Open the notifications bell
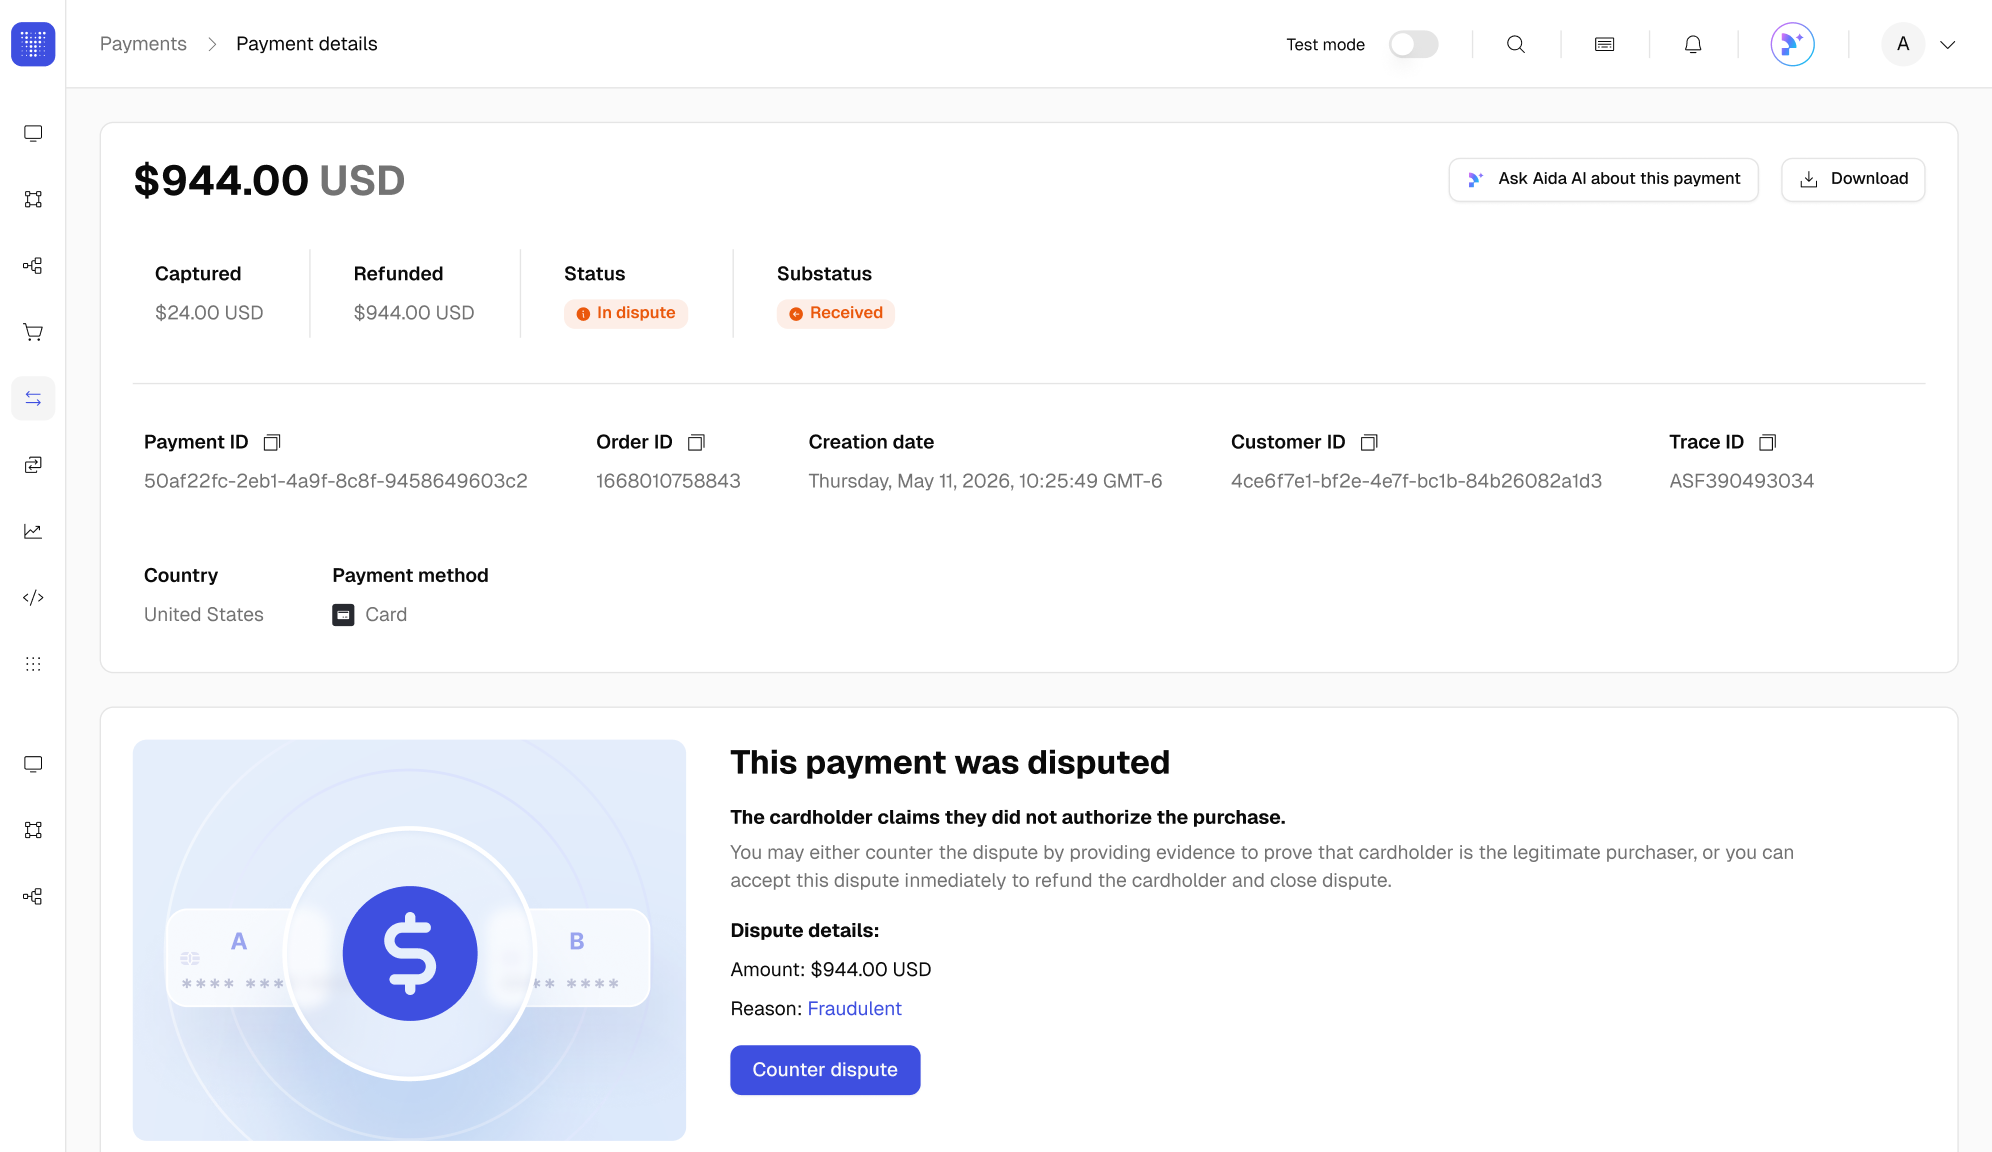Screen dimensions: 1992x1152 tap(1693, 44)
